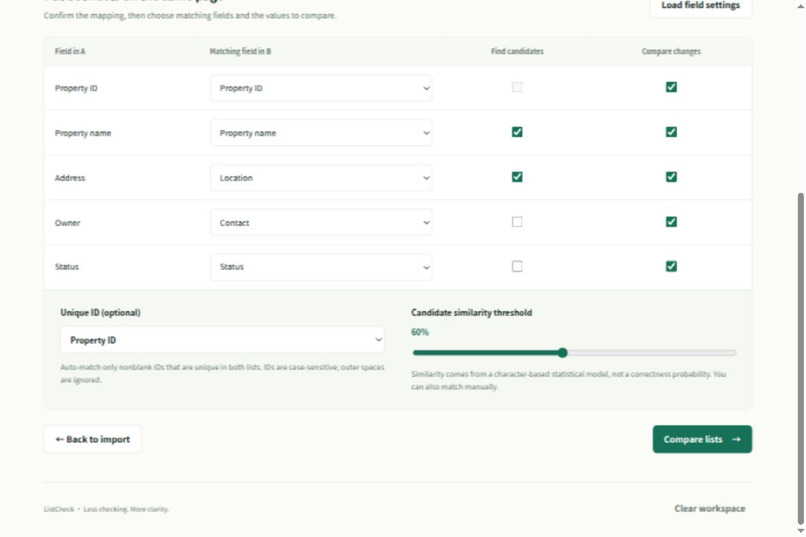Uncheck Find candidates for Address row
This screenshot has height=537, width=806.
[517, 177]
